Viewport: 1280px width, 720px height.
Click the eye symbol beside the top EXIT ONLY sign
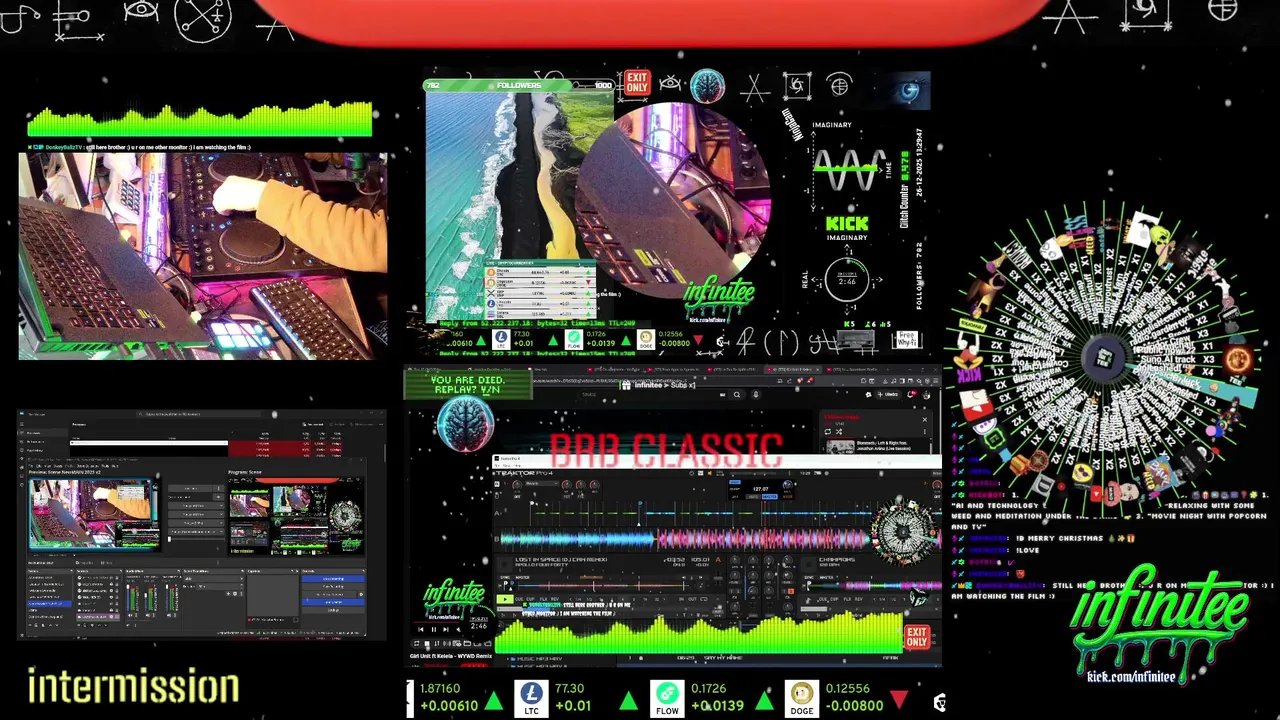pyautogui.click(x=671, y=84)
